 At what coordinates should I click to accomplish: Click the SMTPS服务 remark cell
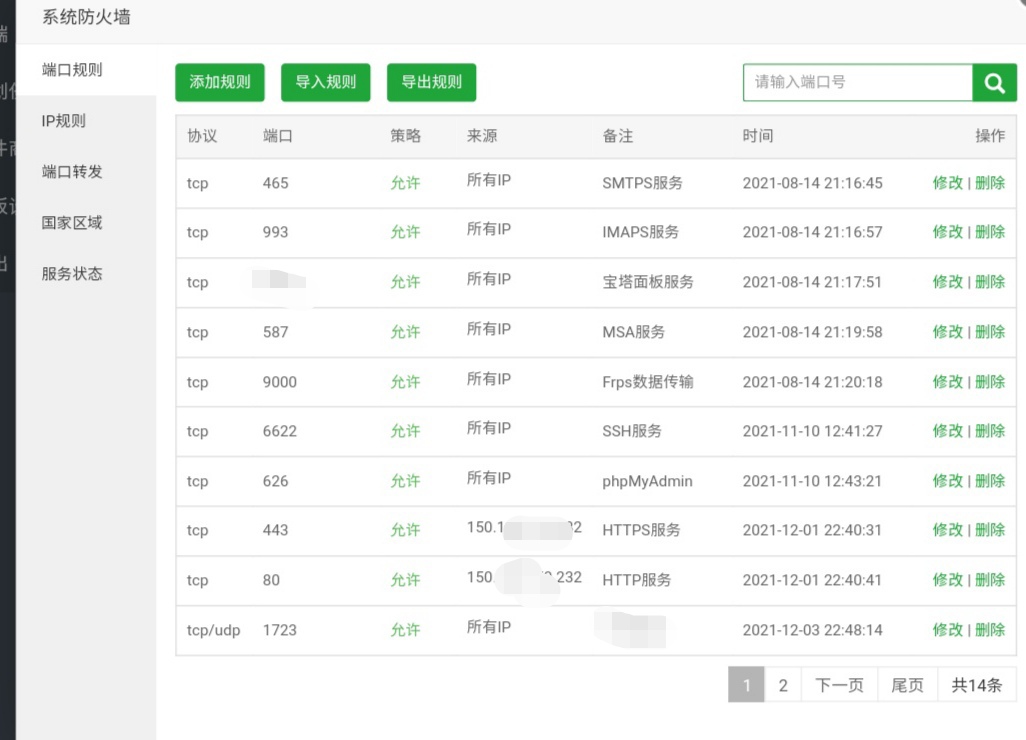pos(643,183)
